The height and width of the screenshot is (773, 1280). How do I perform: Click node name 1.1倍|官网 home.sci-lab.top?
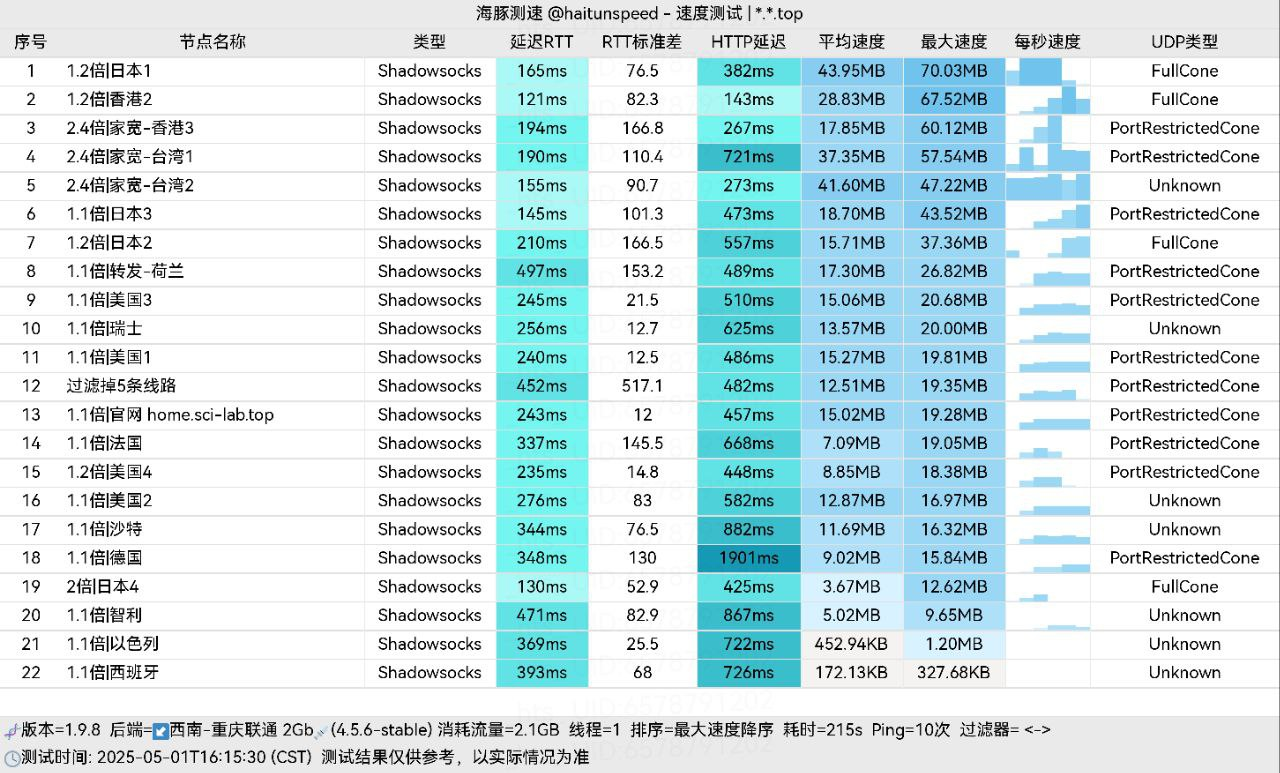click(170, 415)
